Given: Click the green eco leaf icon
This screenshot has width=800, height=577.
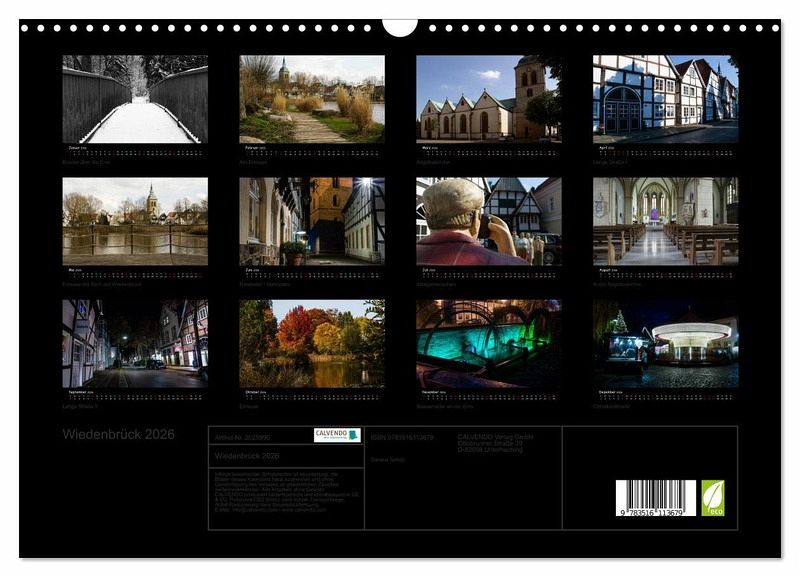Looking at the screenshot, I should coord(713,498).
